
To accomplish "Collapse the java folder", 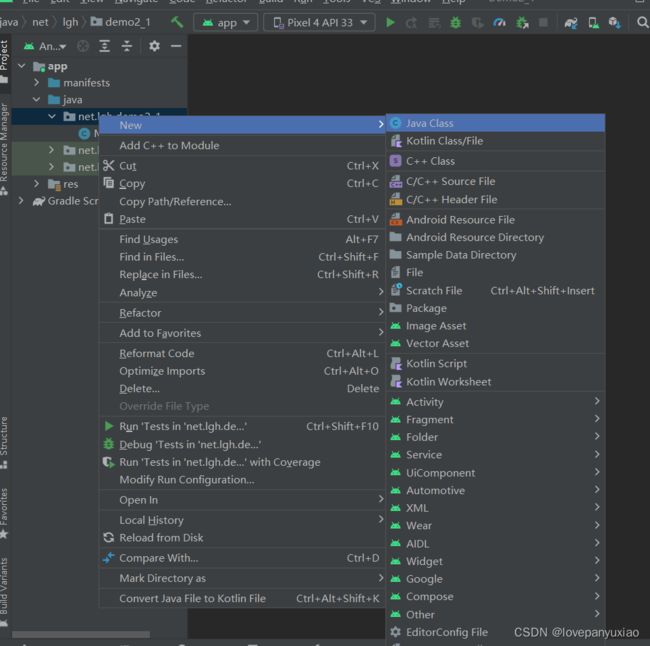I will (x=36, y=100).
